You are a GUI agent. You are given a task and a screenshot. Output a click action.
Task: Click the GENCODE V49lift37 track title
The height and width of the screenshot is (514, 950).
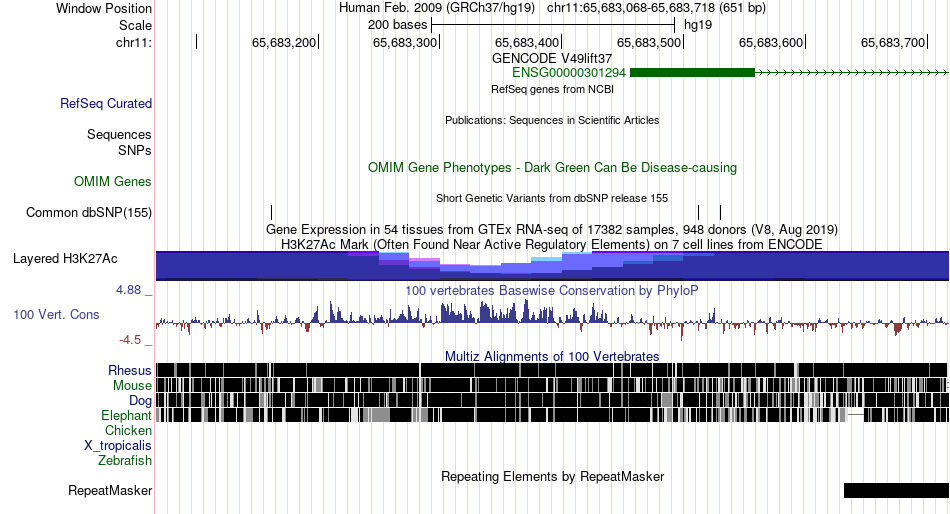coord(552,59)
